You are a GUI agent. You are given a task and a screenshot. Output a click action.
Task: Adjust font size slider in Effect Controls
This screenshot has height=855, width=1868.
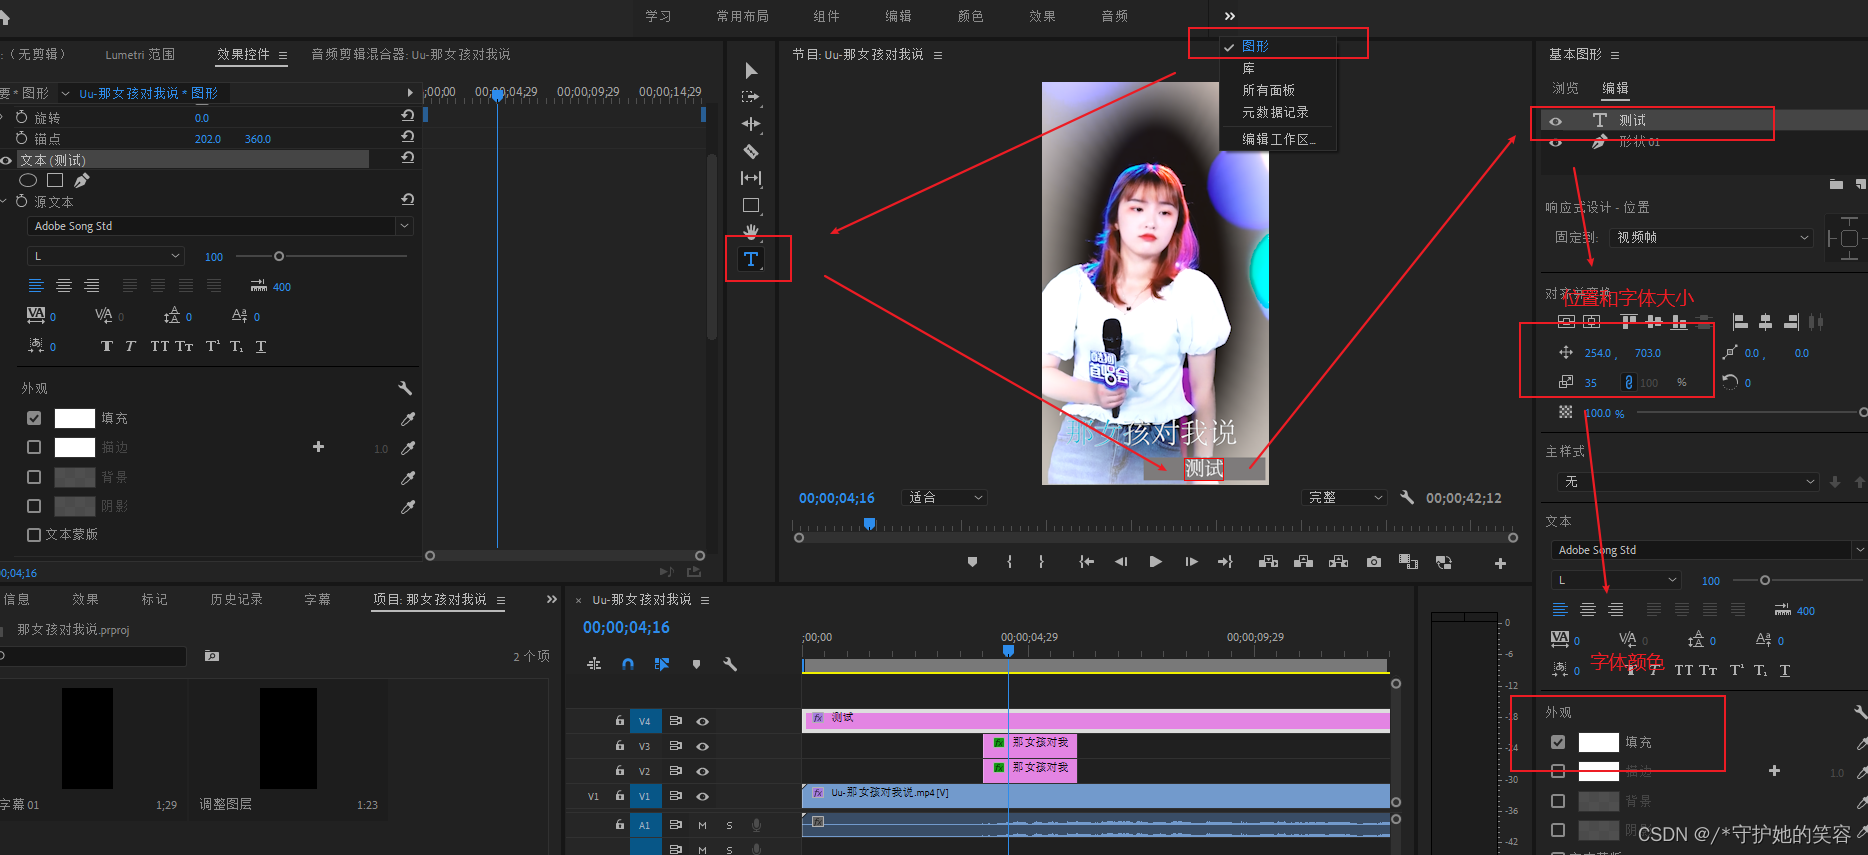[x=279, y=256]
